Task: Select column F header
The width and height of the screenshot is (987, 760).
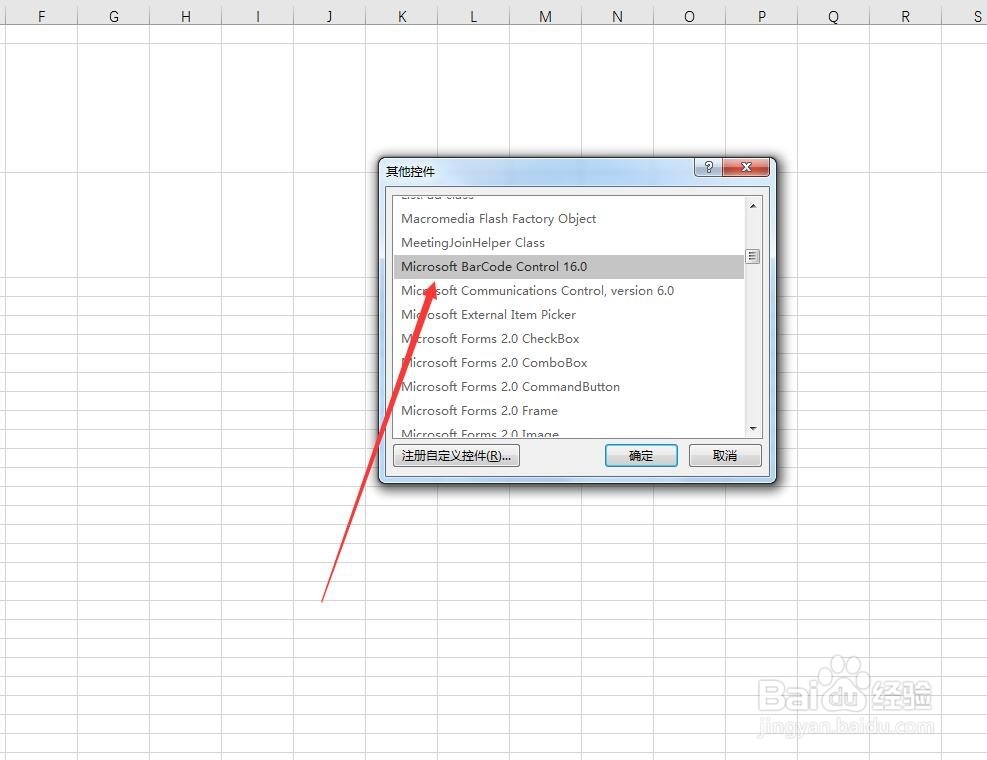Action: point(42,16)
